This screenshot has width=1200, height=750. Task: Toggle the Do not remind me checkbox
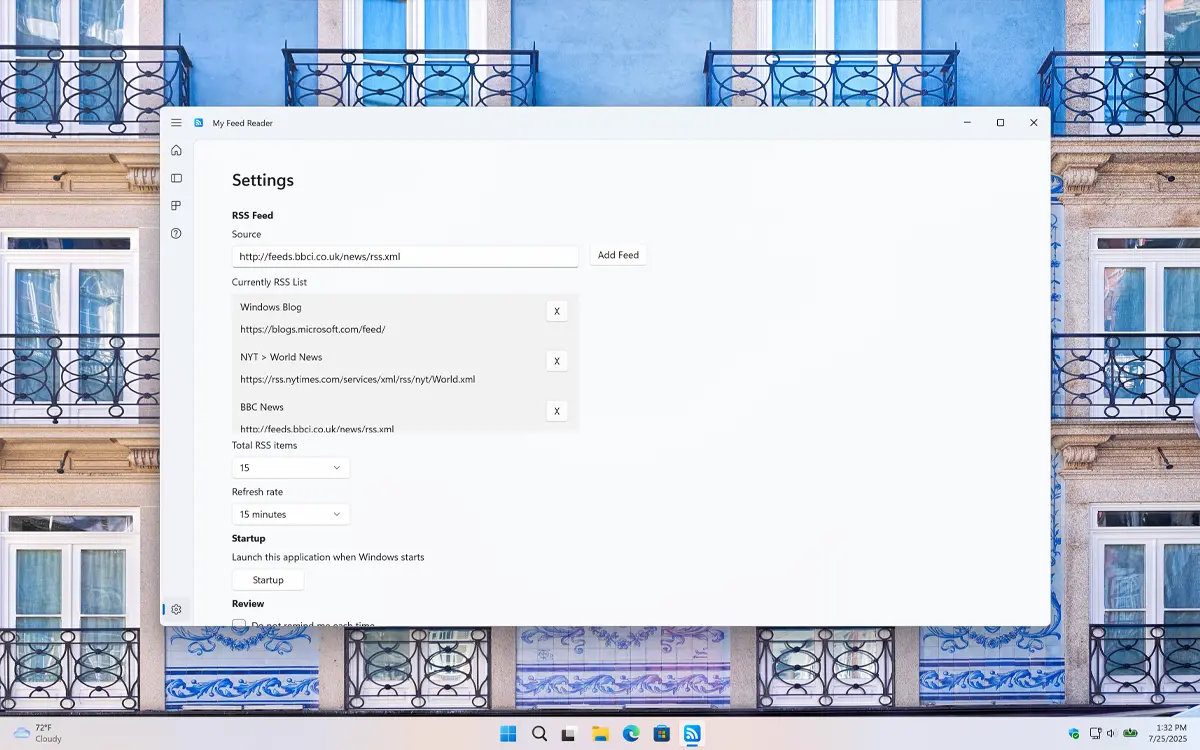click(239, 625)
